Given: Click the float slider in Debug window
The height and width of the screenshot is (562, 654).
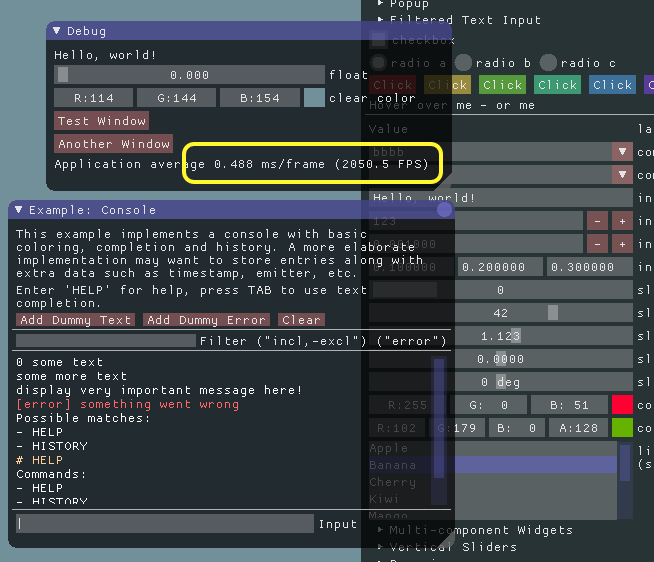Looking at the screenshot, I should click(189, 75).
